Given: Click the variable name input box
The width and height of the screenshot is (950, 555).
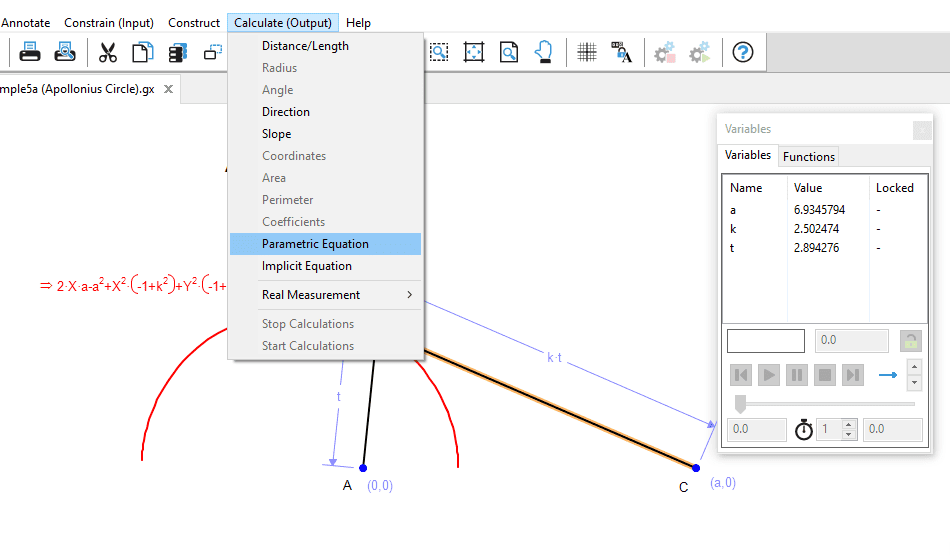Looking at the screenshot, I should click(x=766, y=341).
